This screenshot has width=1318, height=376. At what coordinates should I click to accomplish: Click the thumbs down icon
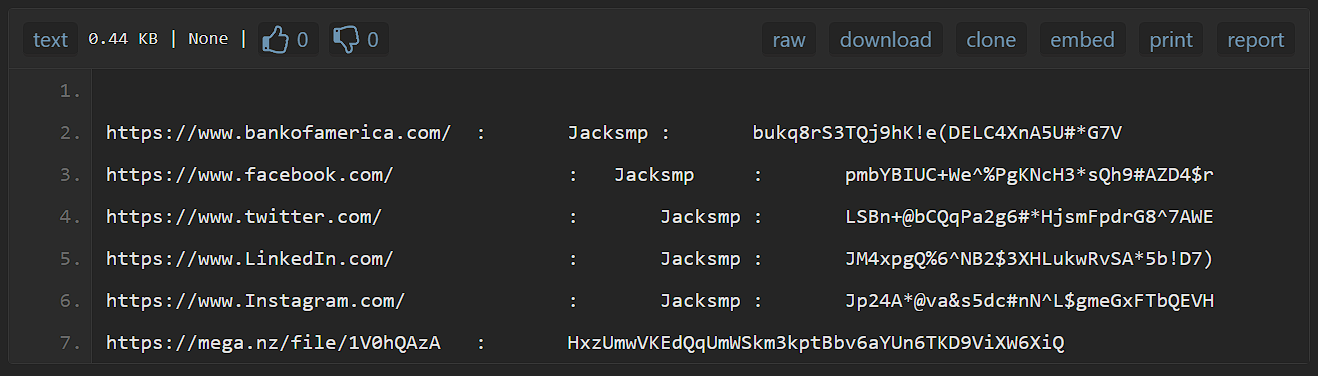click(x=346, y=40)
